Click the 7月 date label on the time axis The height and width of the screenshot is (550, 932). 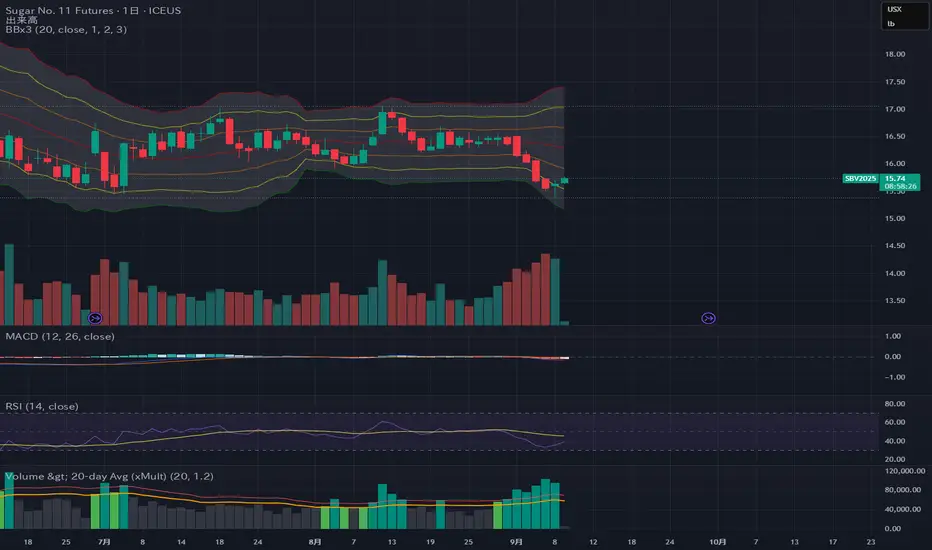point(104,542)
